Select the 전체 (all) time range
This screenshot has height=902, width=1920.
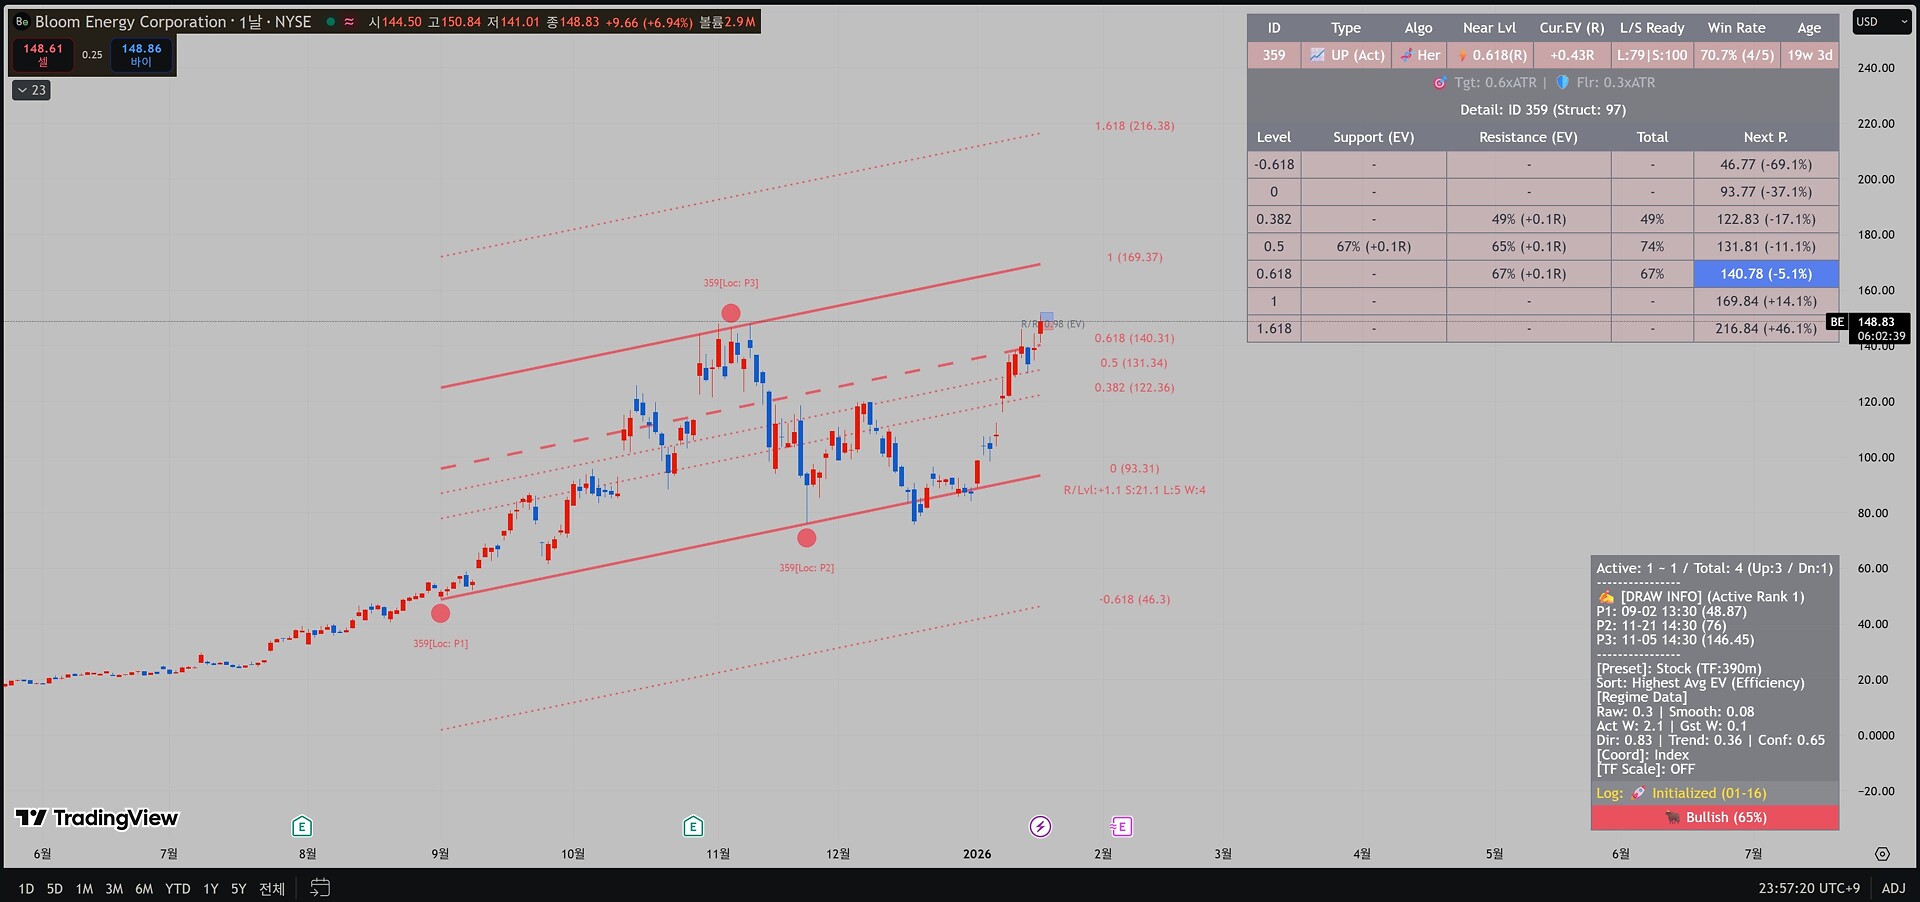click(x=272, y=888)
